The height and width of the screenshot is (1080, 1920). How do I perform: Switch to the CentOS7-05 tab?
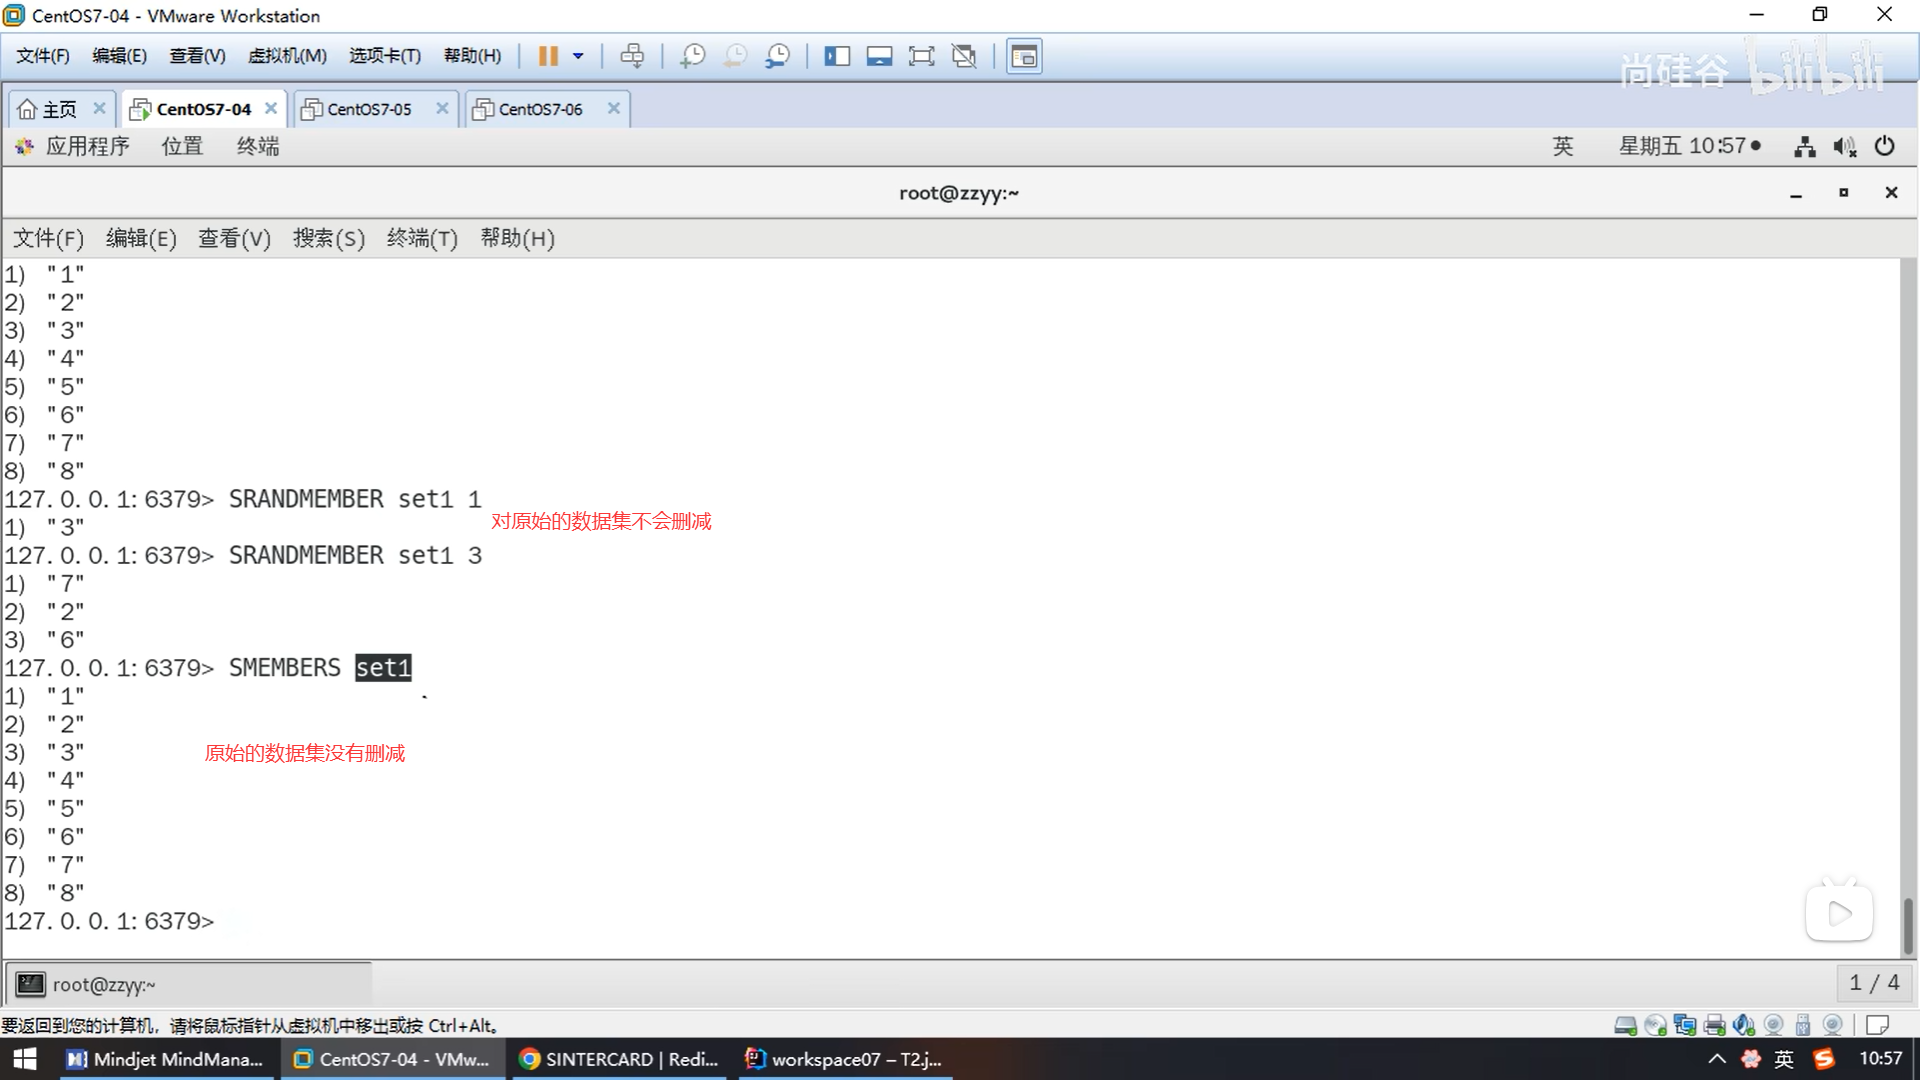369,109
